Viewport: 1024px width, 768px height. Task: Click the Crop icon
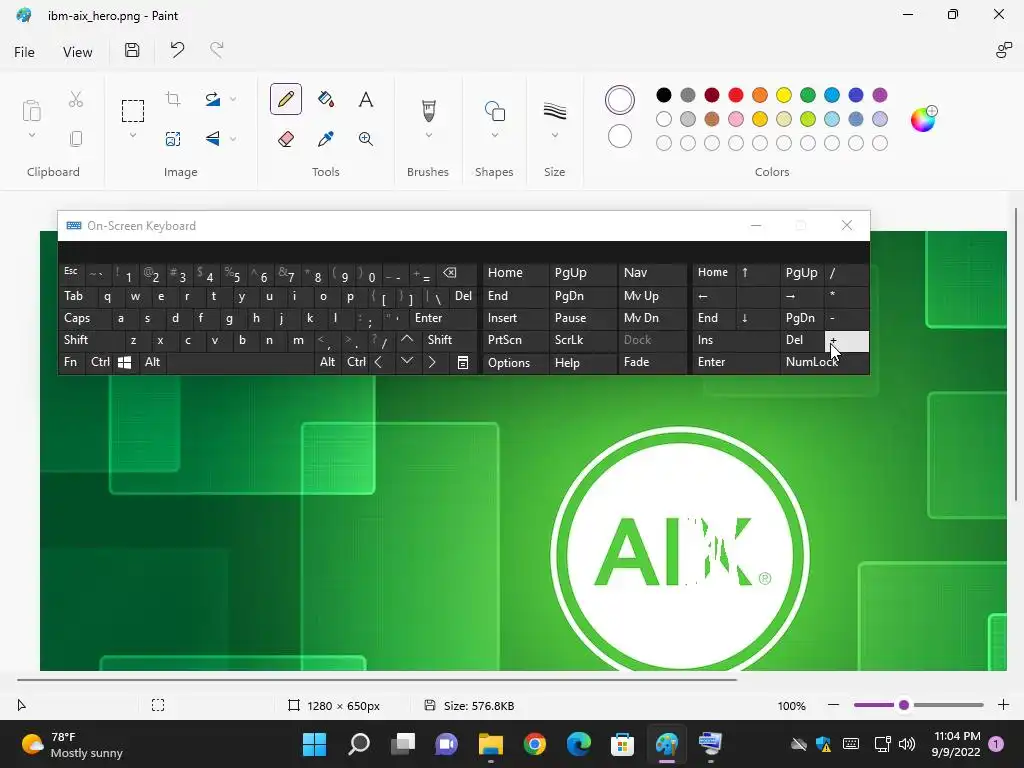tap(173, 99)
